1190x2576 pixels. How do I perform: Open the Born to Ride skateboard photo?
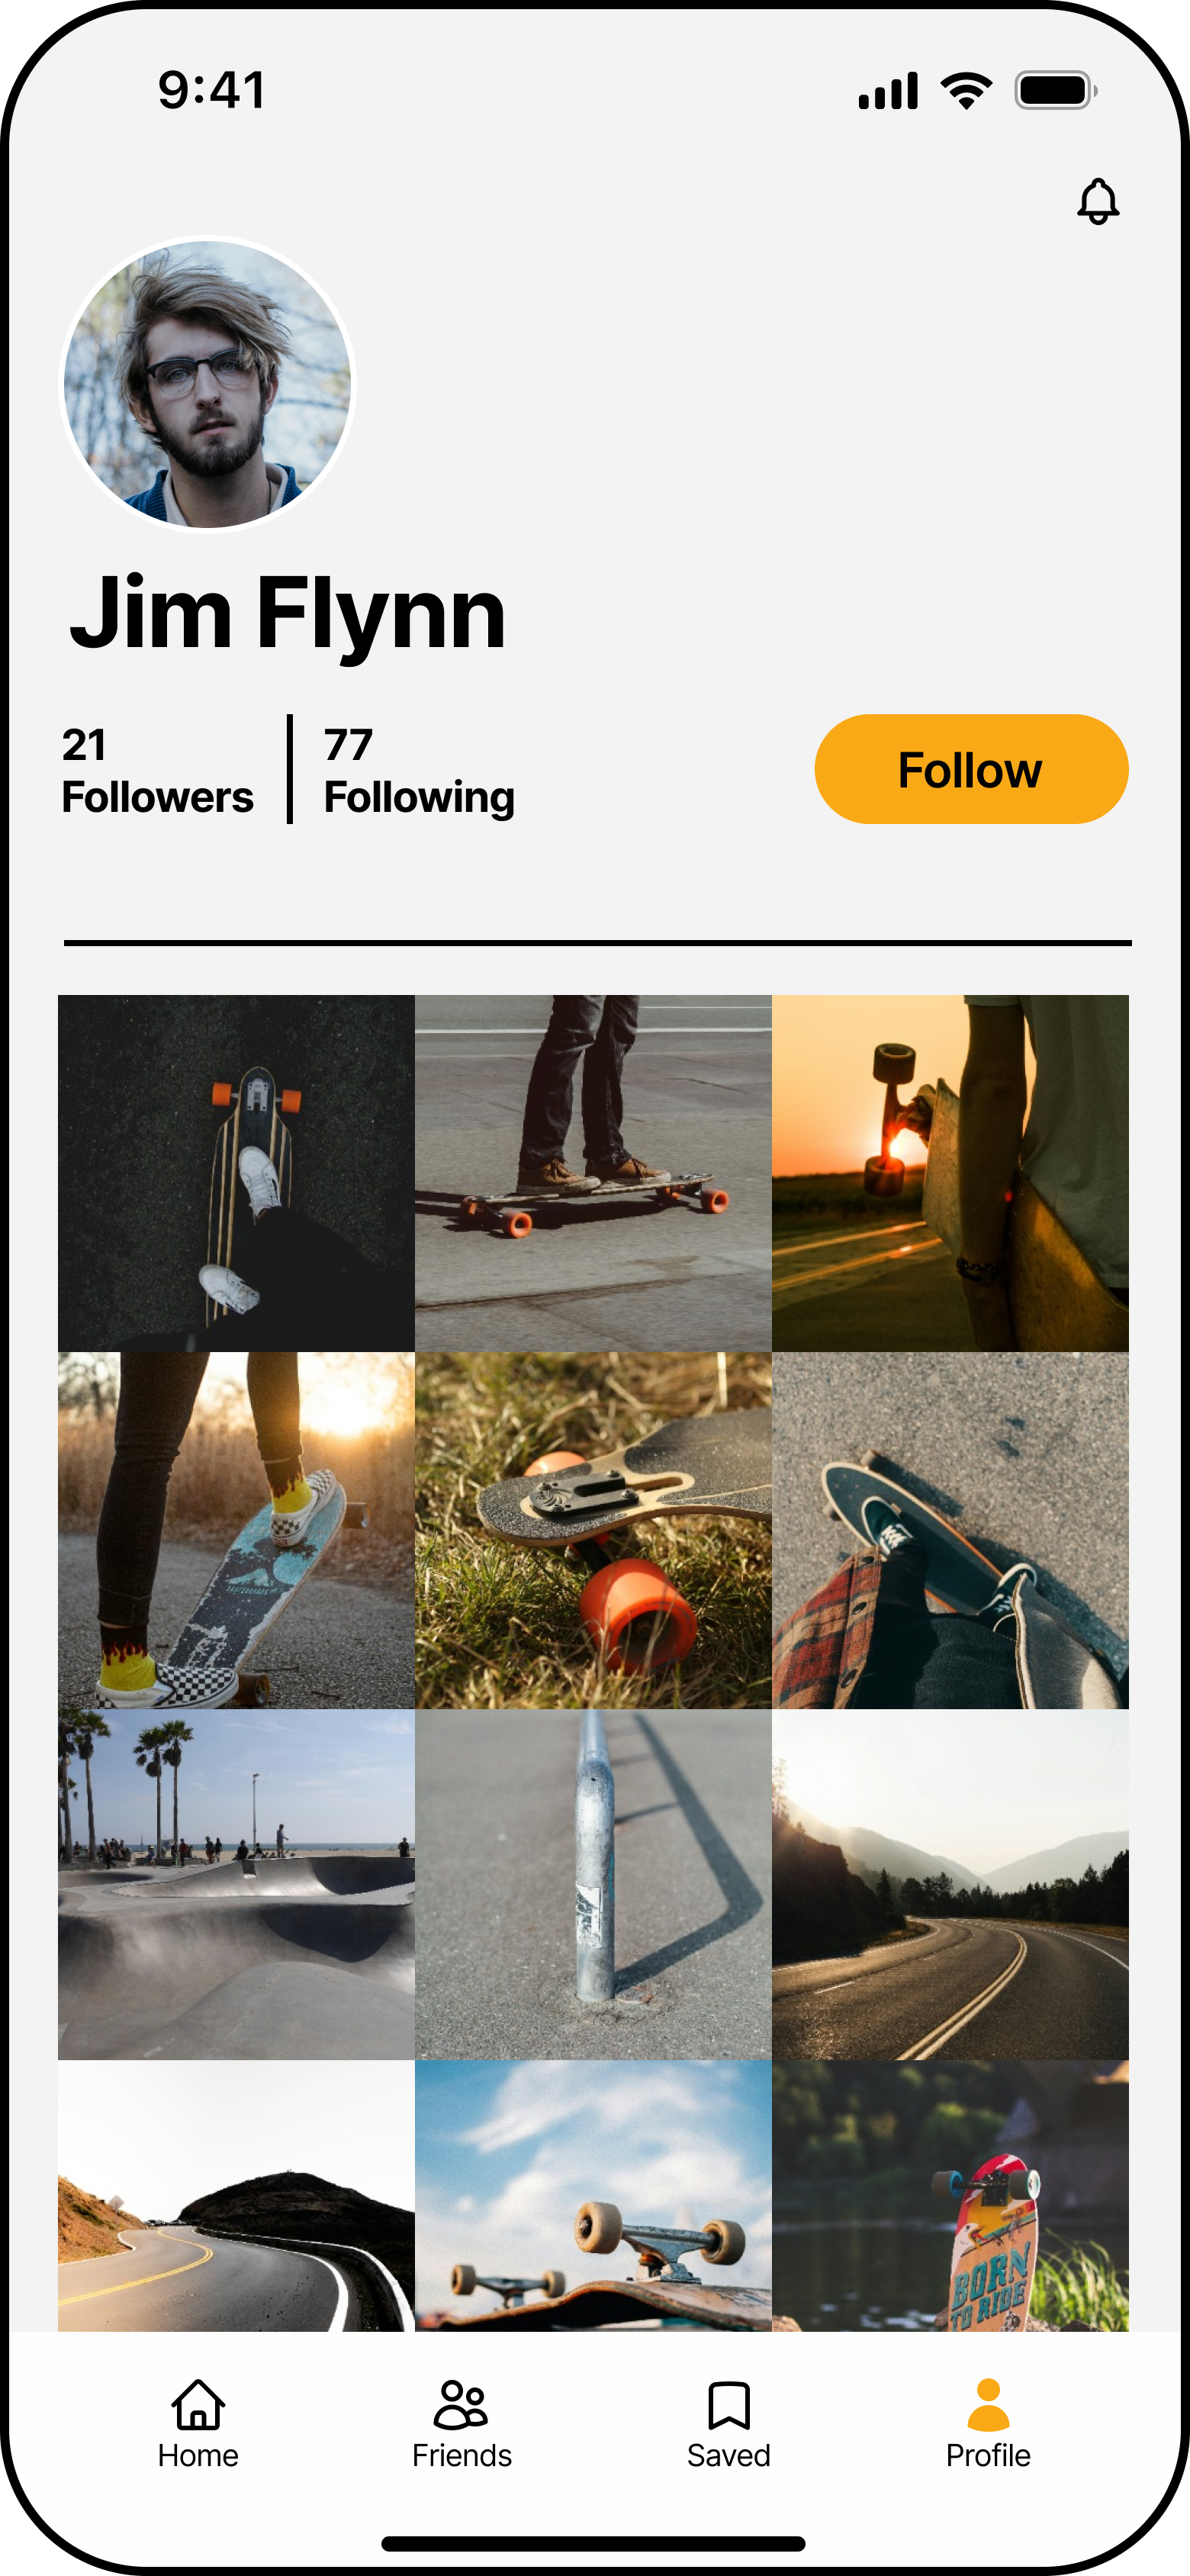[x=950, y=2195]
